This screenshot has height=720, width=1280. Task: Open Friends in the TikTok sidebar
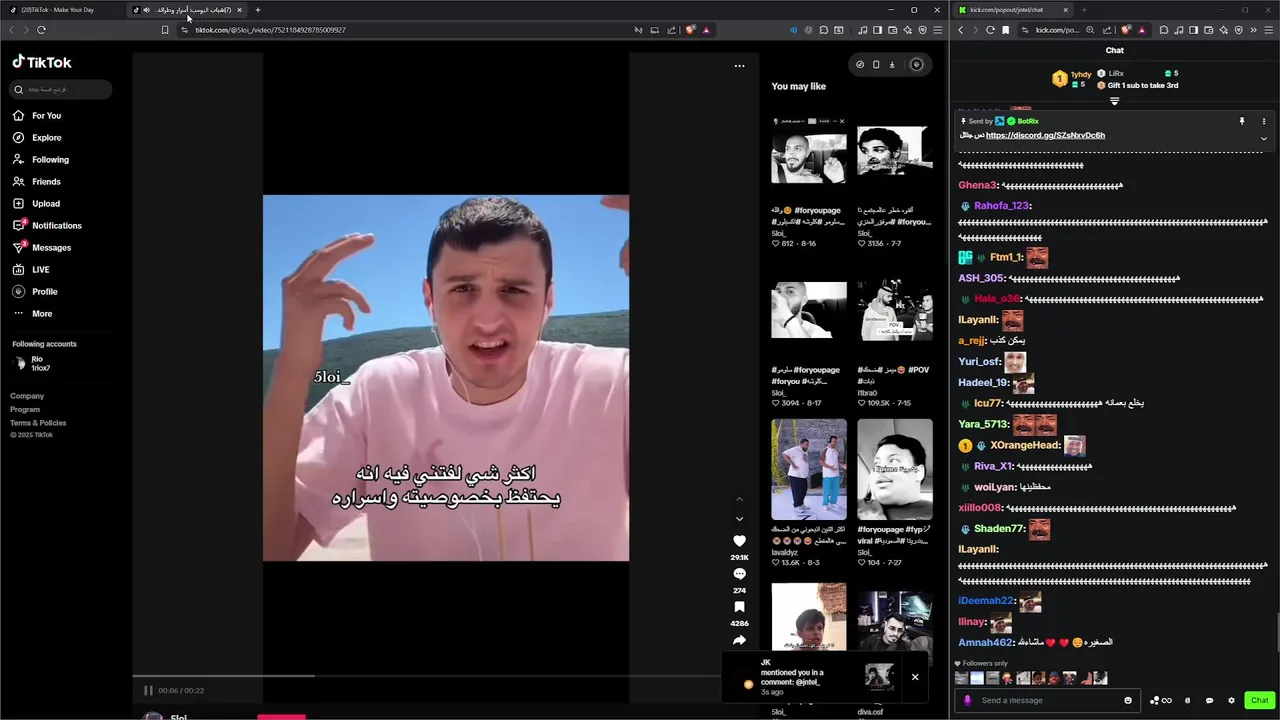tap(38, 182)
